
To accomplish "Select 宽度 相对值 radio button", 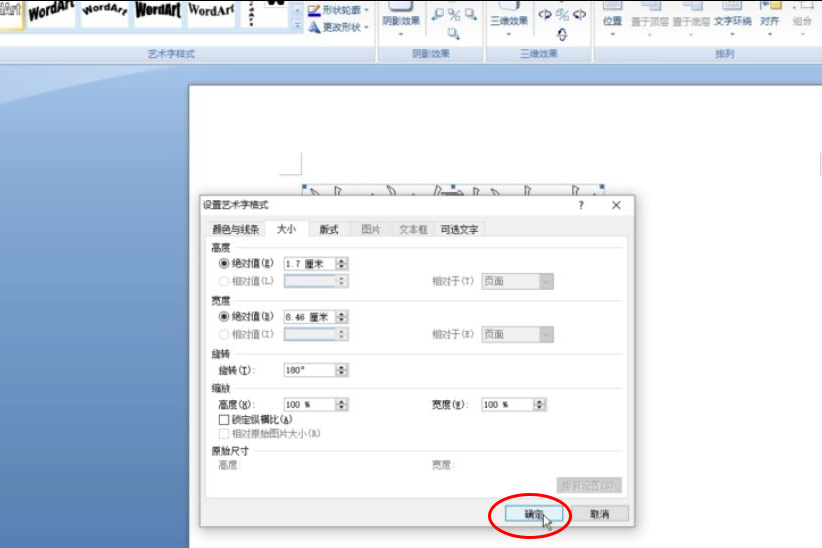I will point(224,334).
